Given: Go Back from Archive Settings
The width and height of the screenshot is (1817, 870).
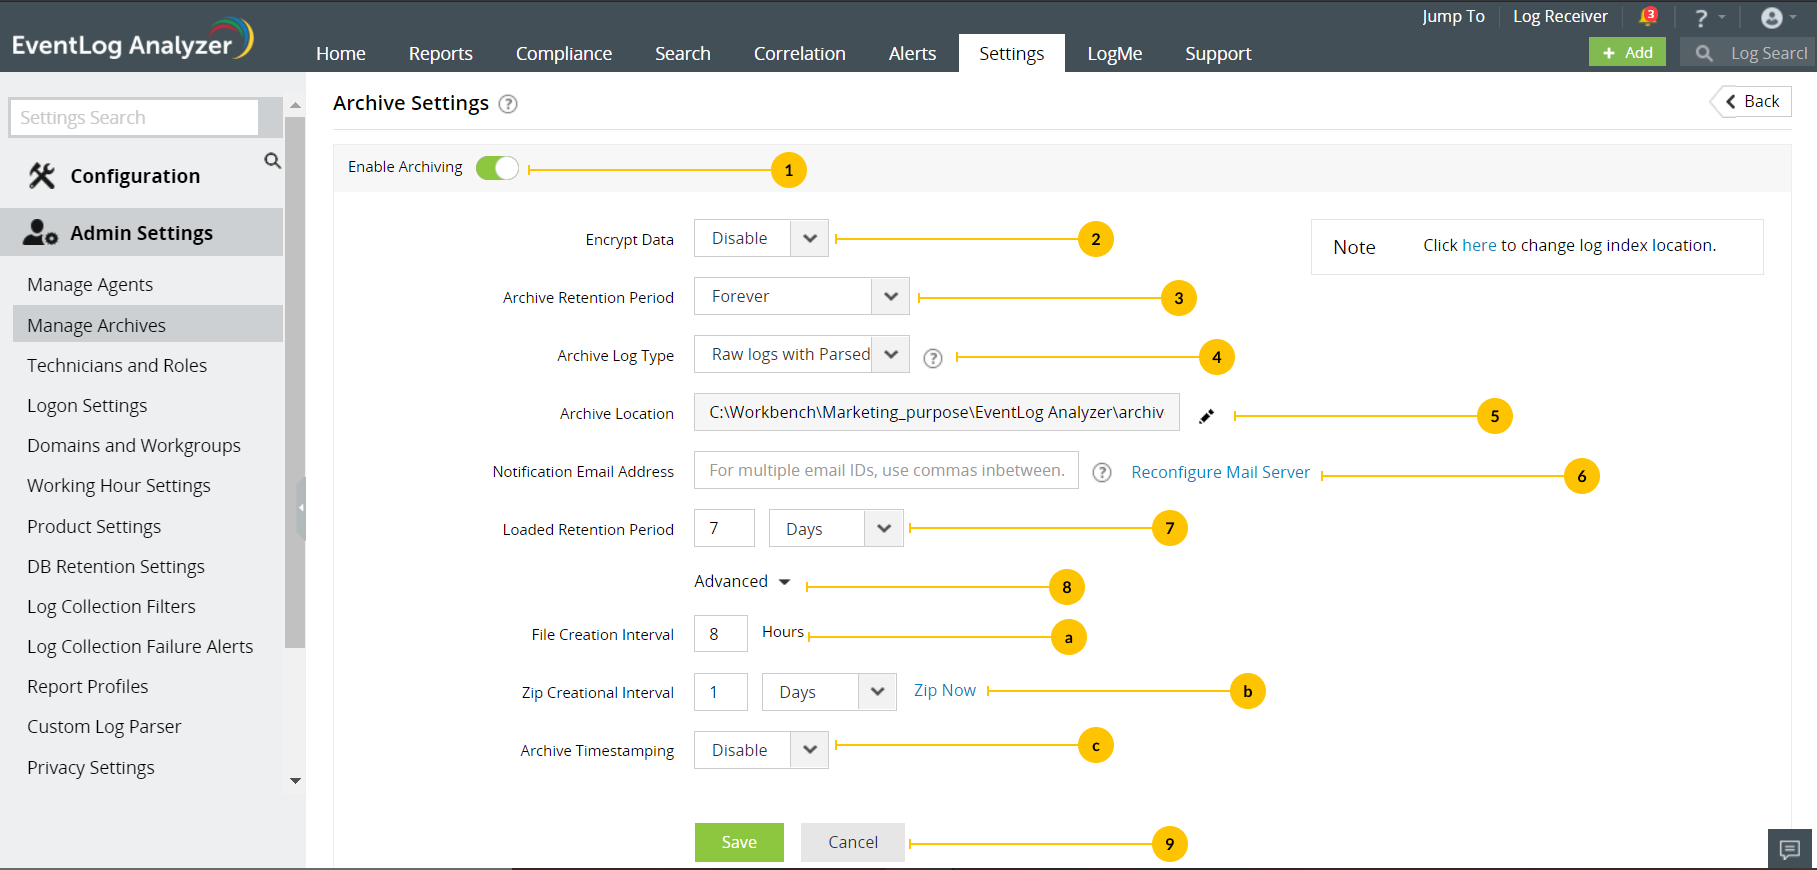Looking at the screenshot, I should 1752,101.
